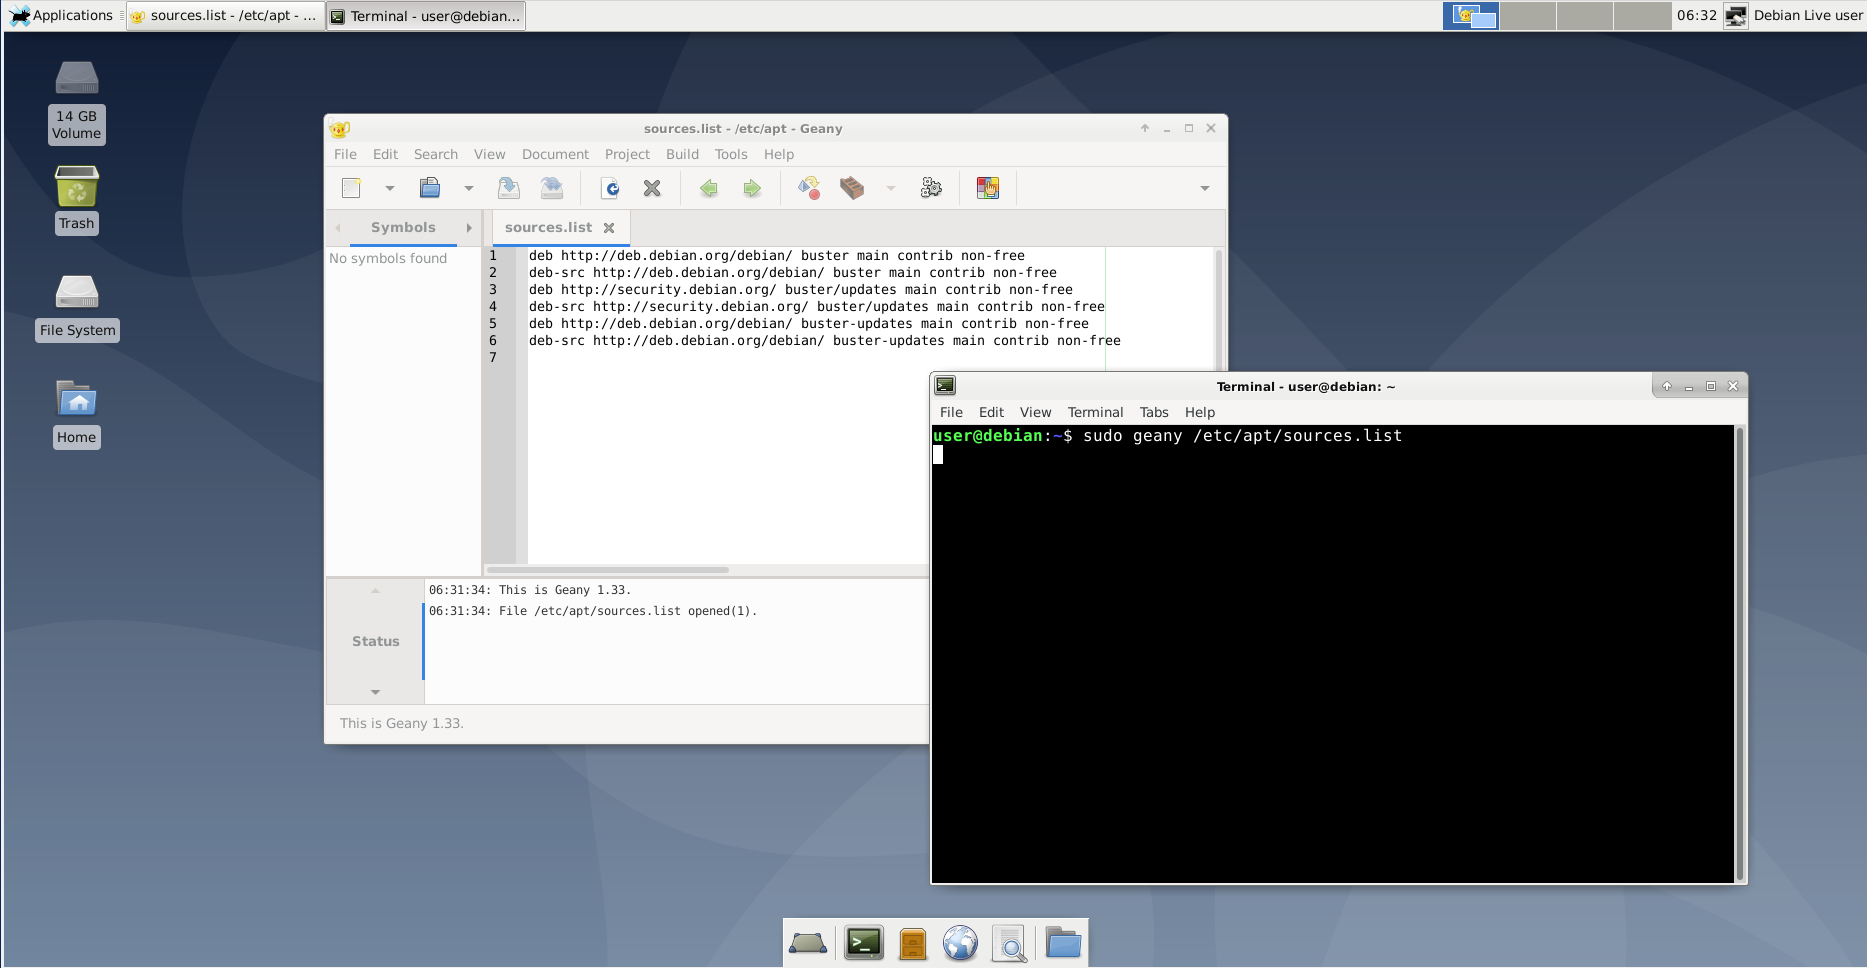Reload the current file from disk
The image size is (1867, 968).
coord(610,188)
